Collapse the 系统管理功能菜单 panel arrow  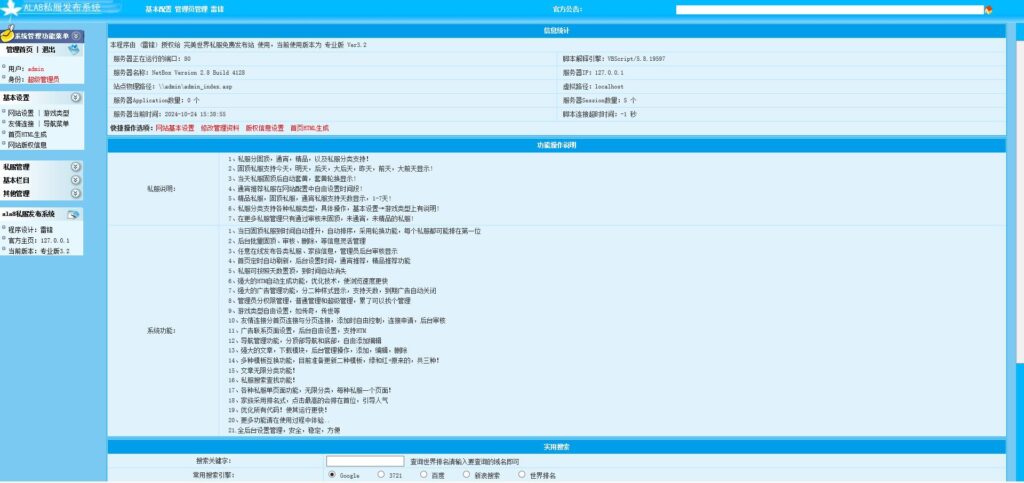point(76,35)
